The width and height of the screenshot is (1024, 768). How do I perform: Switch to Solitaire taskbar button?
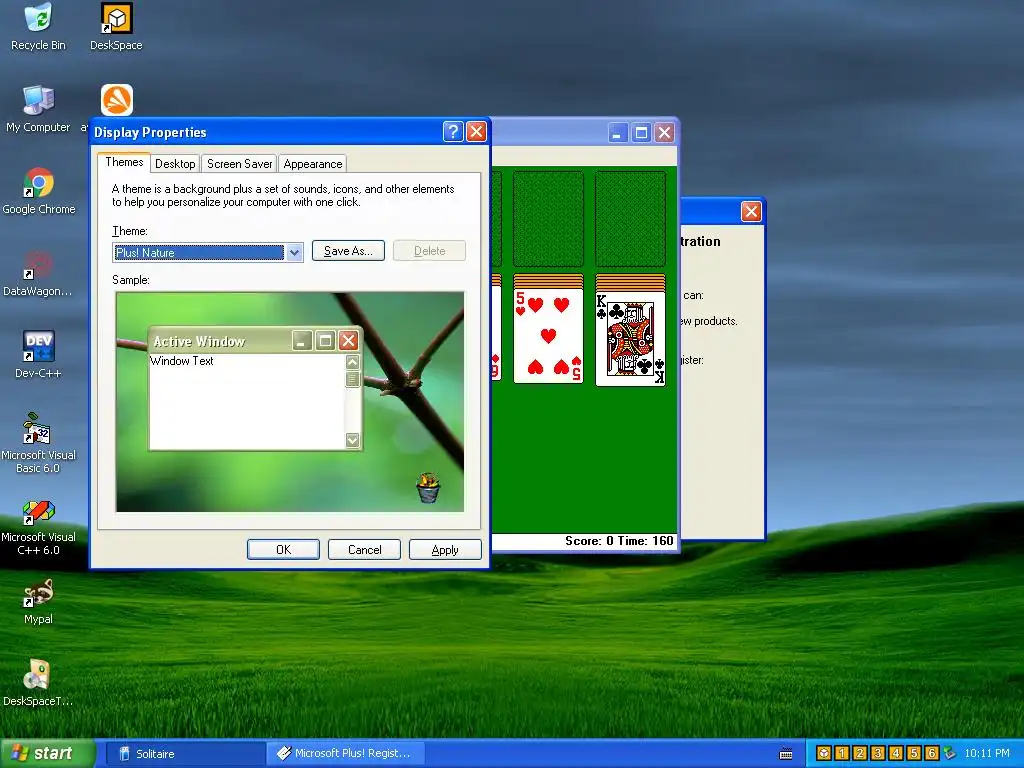click(184, 754)
